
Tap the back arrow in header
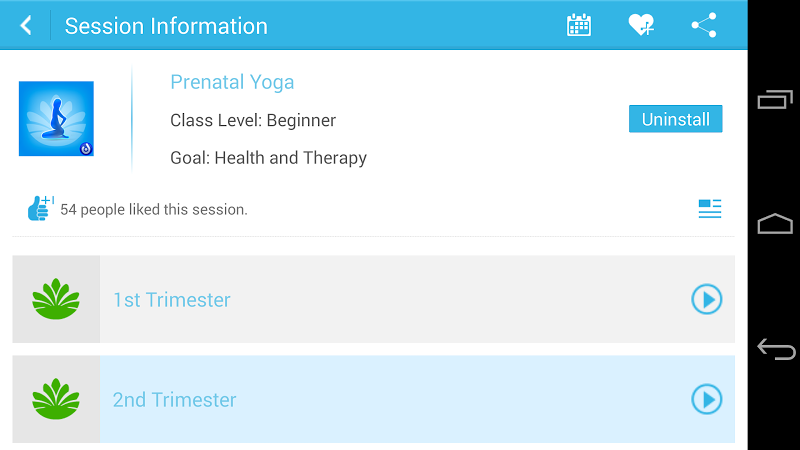[x=26, y=26]
